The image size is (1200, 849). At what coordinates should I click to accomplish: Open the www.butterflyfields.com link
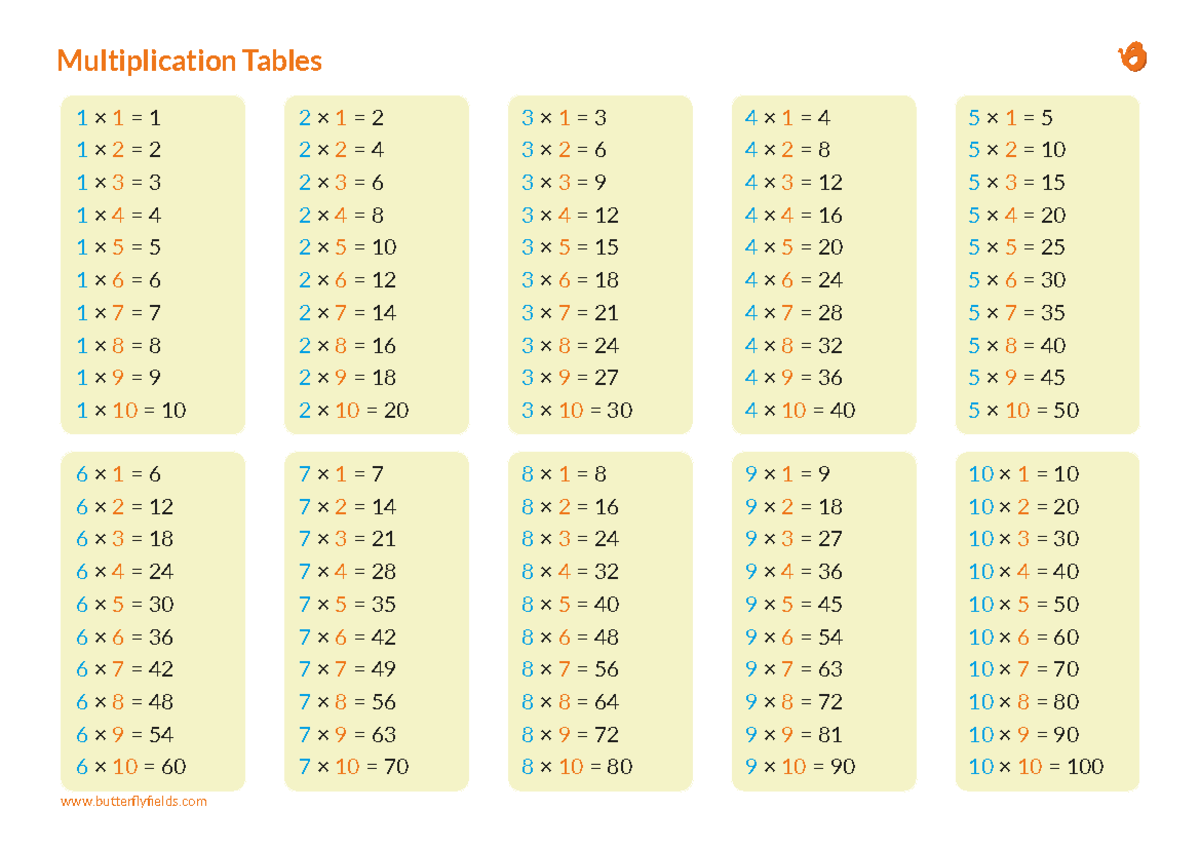click(x=133, y=801)
